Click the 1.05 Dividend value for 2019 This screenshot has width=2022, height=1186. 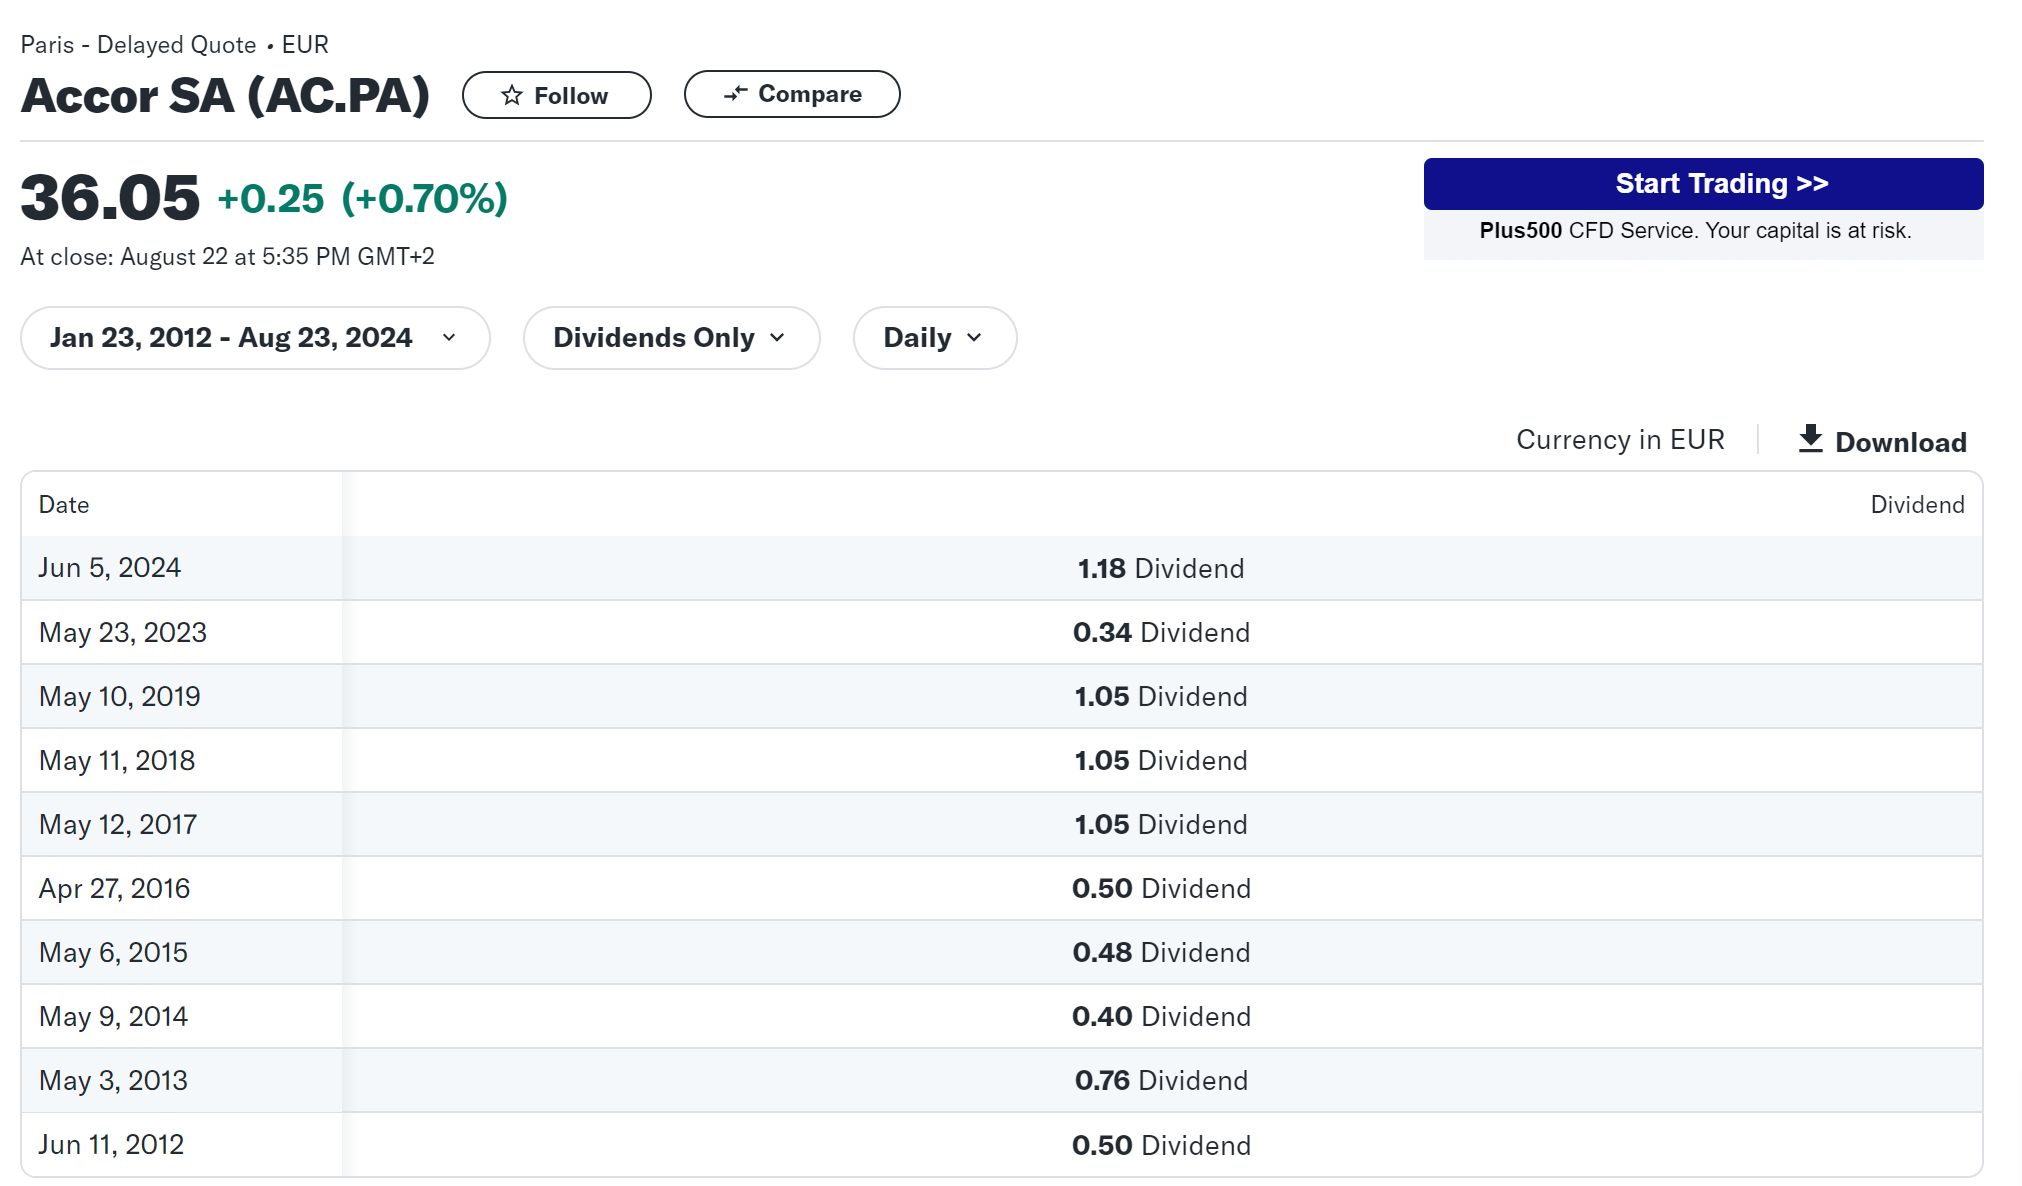tap(1161, 697)
